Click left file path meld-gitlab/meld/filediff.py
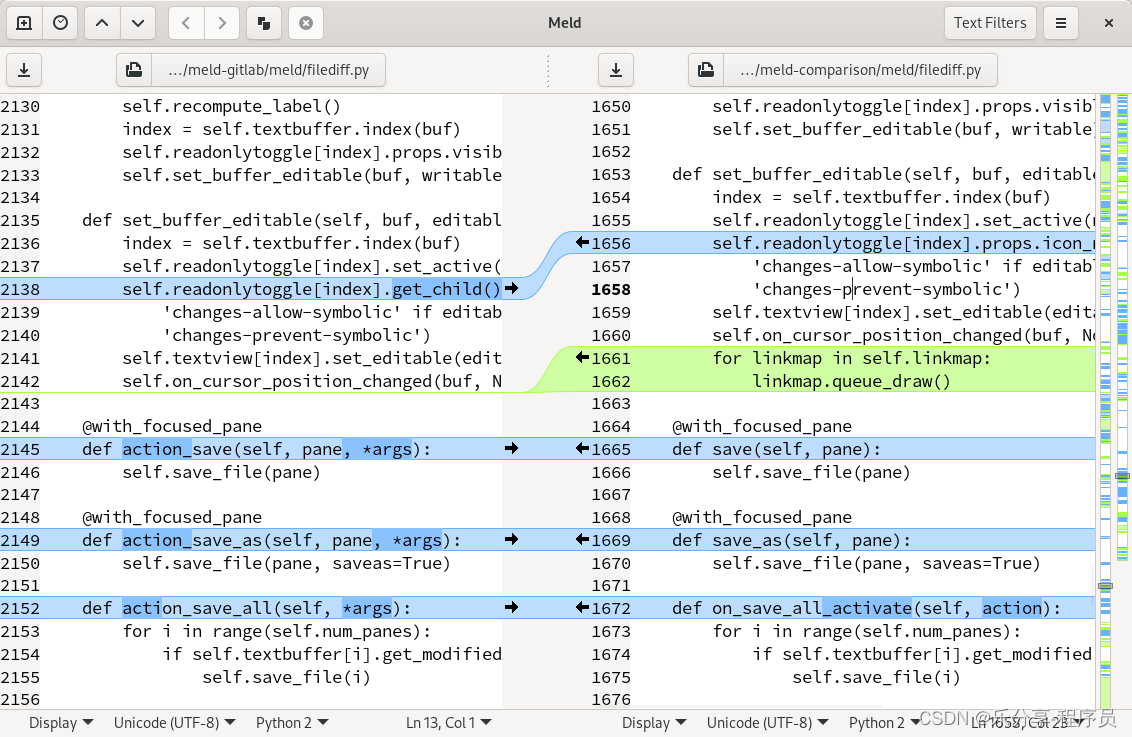 point(269,70)
